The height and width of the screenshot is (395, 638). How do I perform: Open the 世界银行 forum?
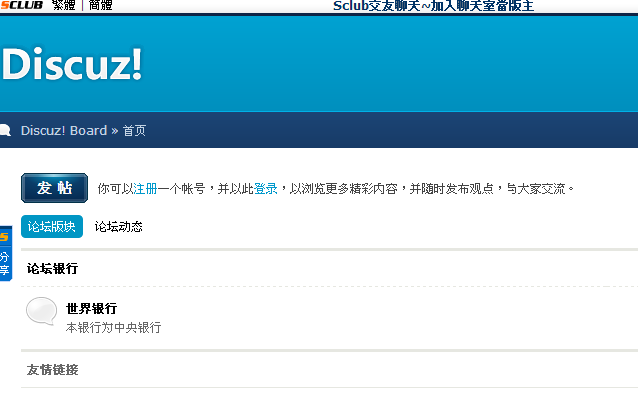(x=92, y=308)
